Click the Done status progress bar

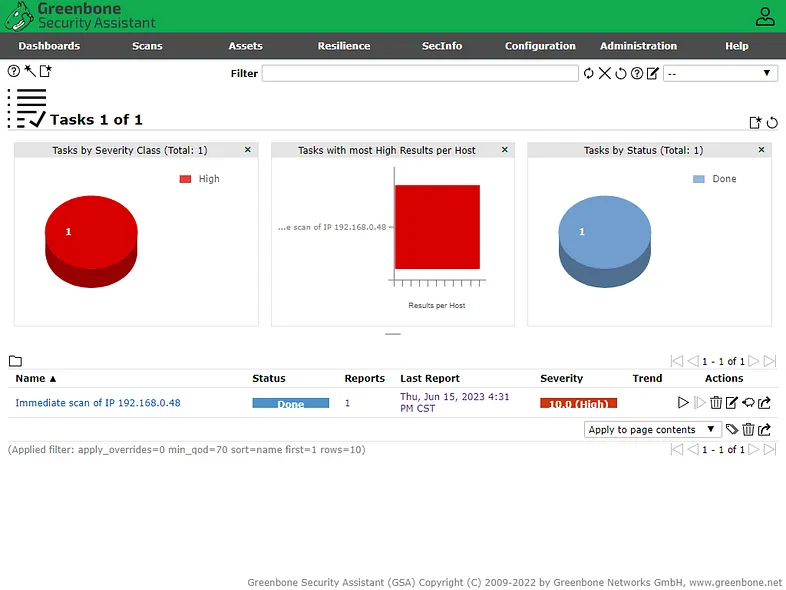click(x=291, y=403)
